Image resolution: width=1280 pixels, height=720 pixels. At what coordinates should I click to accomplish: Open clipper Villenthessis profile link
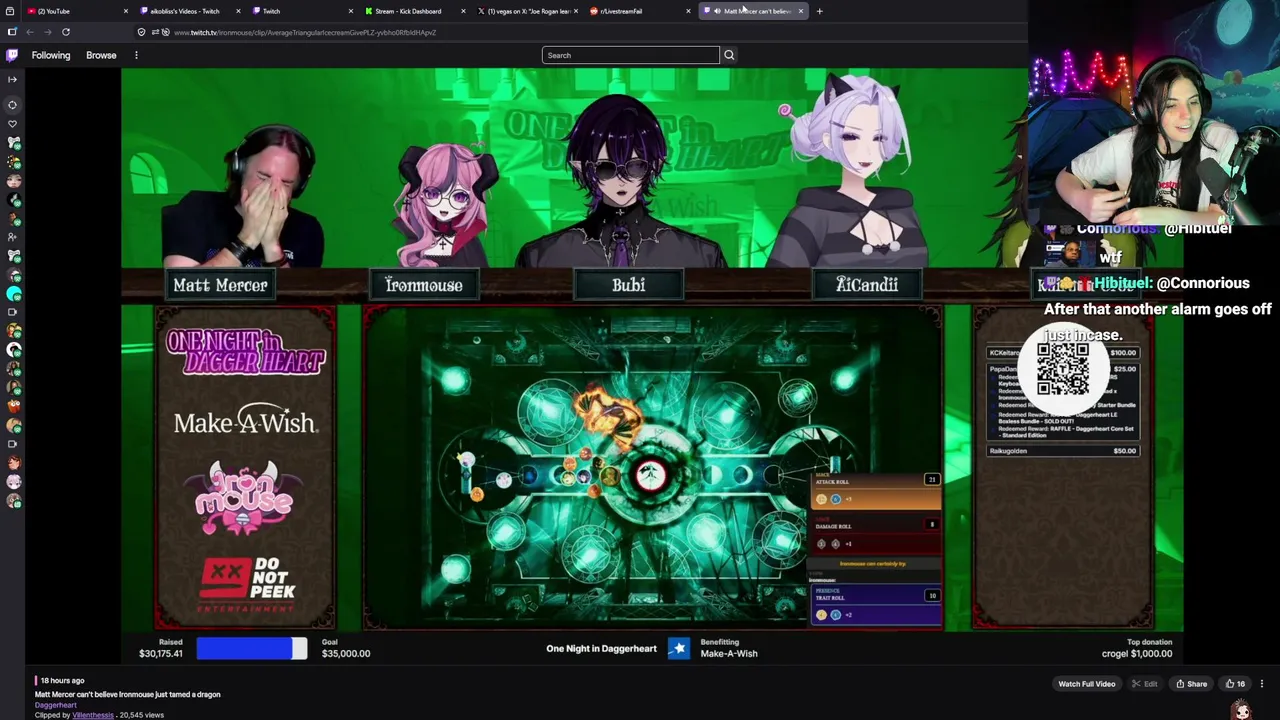click(x=93, y=715)
